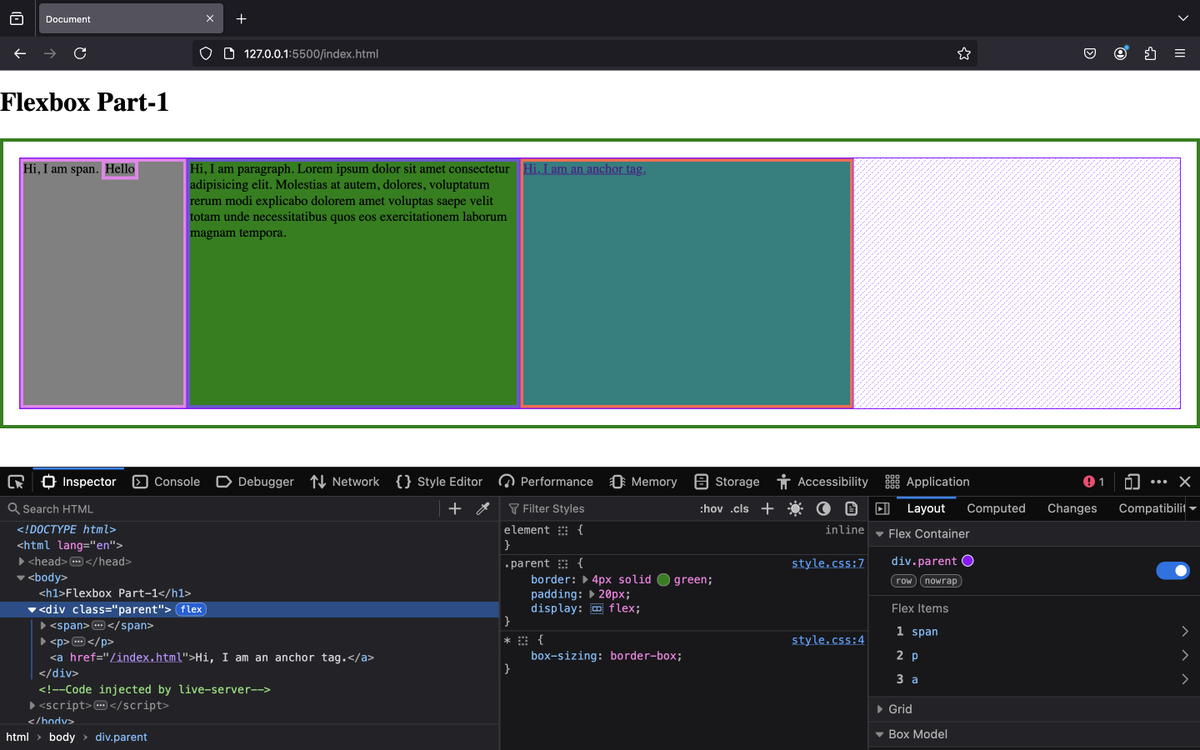Open devtools more options ellipsis menu
Viewport: 1200px width, 750px height.
(1159, 482)
